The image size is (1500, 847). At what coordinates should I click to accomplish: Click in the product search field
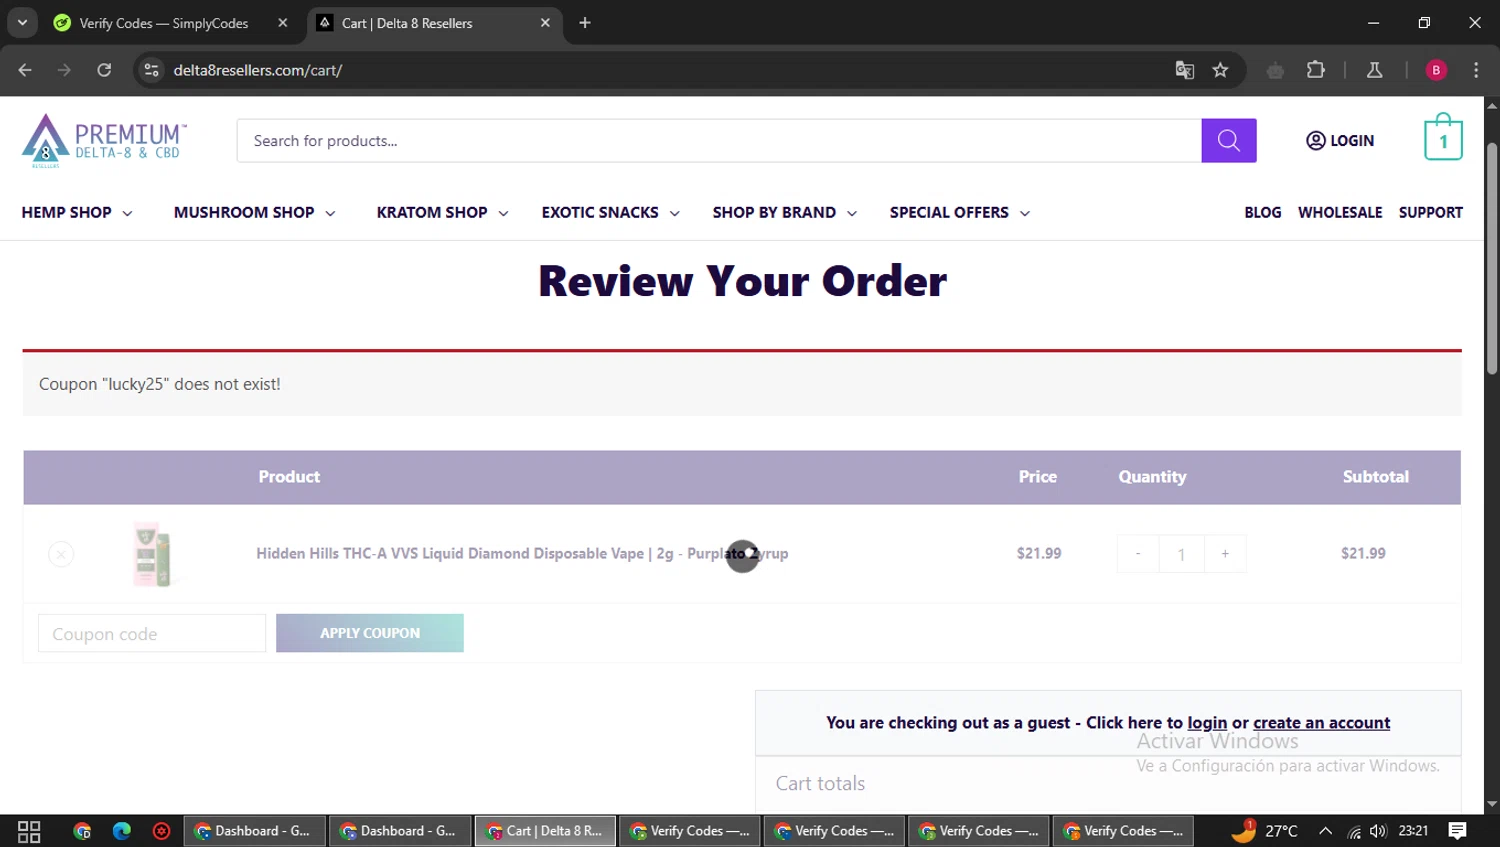[719, 141]
